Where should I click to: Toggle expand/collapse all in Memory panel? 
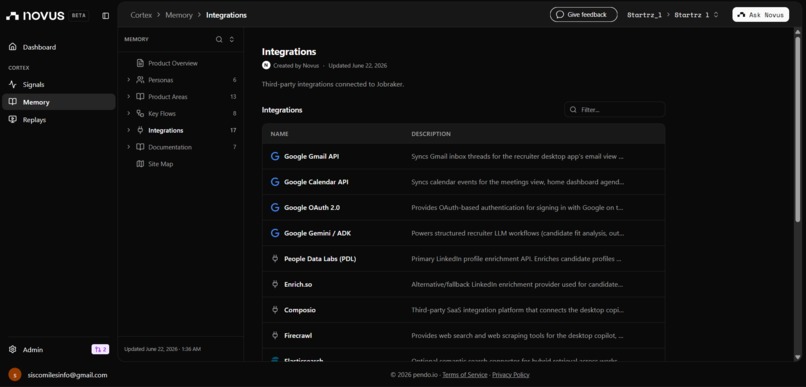(232, 39)
